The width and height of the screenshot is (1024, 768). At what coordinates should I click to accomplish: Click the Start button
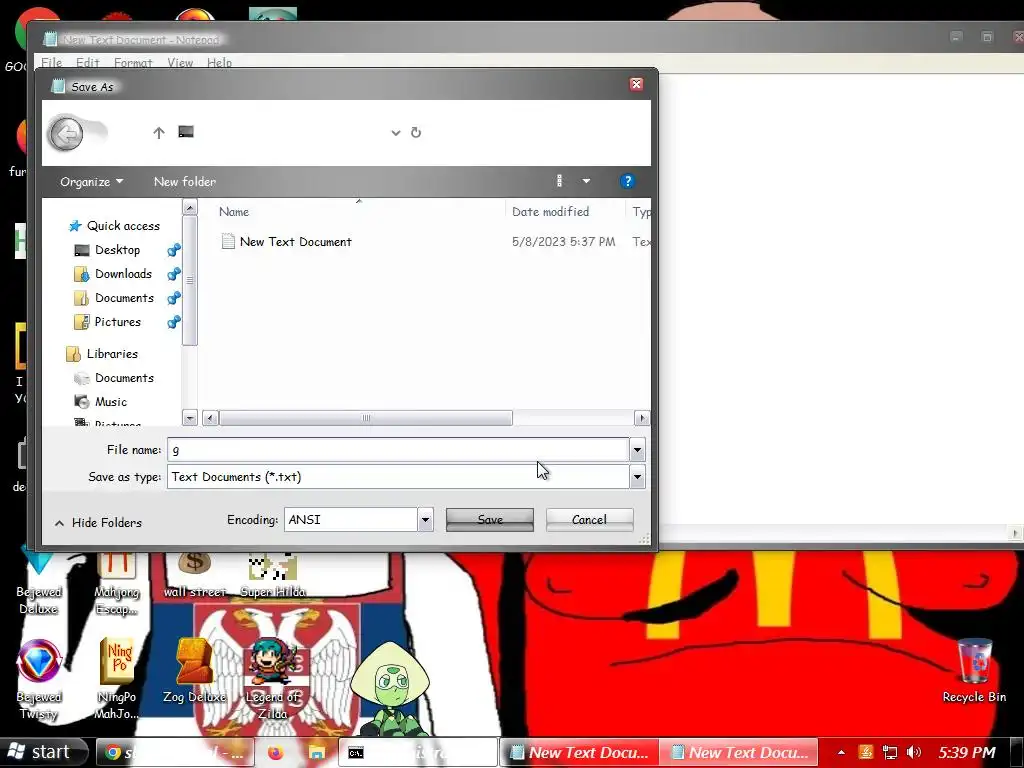tap(42, 752)
